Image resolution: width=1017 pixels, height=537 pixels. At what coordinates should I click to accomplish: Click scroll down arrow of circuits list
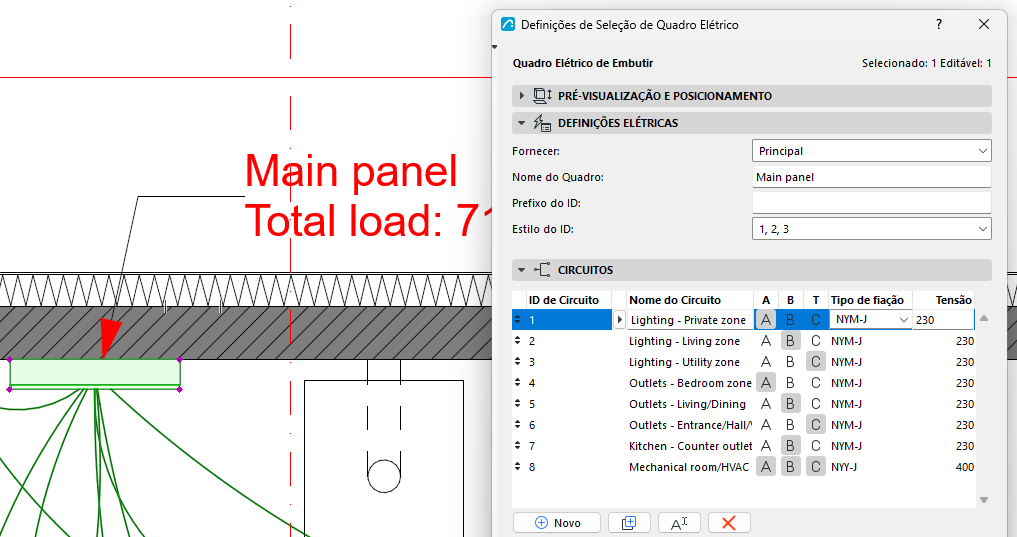click(984, 500)
